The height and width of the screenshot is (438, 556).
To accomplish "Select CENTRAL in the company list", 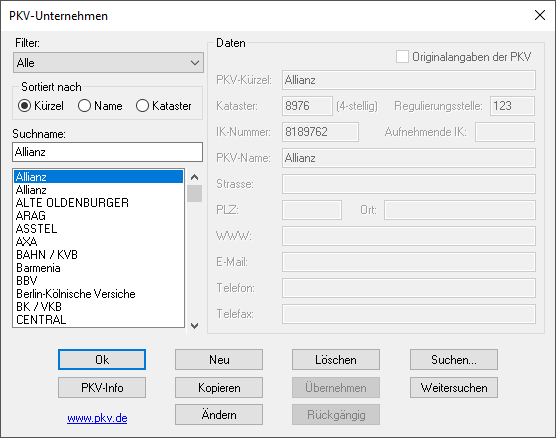I will pos(99,320).
